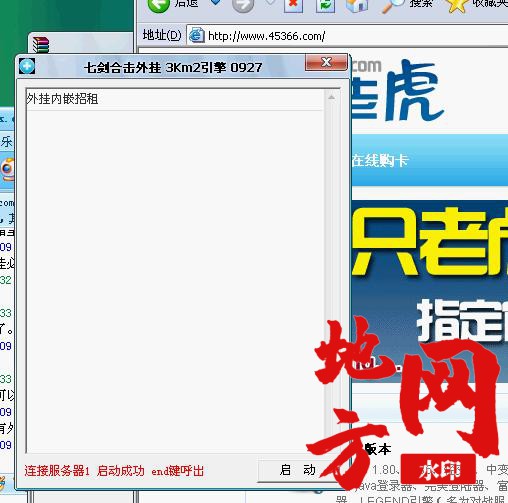Click the IE page icon beside the URL
Viewport: 508px width, 503px height.
point(196,35)
